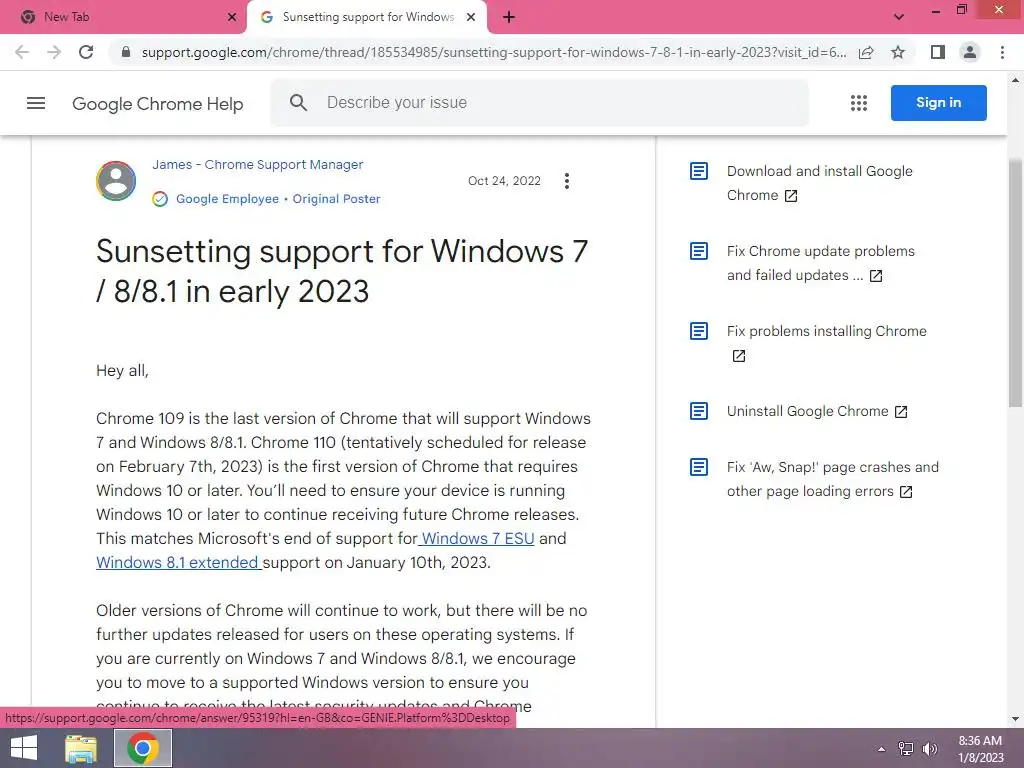Click document icon beside Fix 'Aw, Snap!'

point(699,467)
